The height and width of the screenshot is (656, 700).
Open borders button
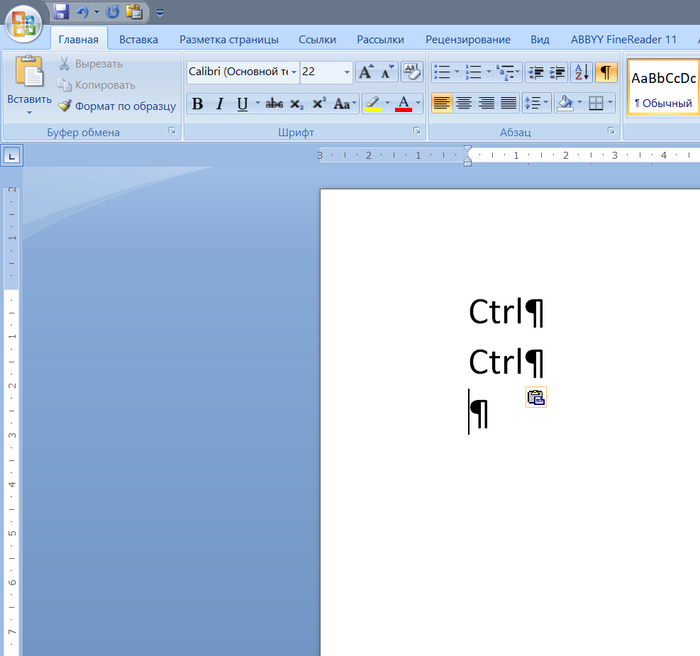(596, 104)
